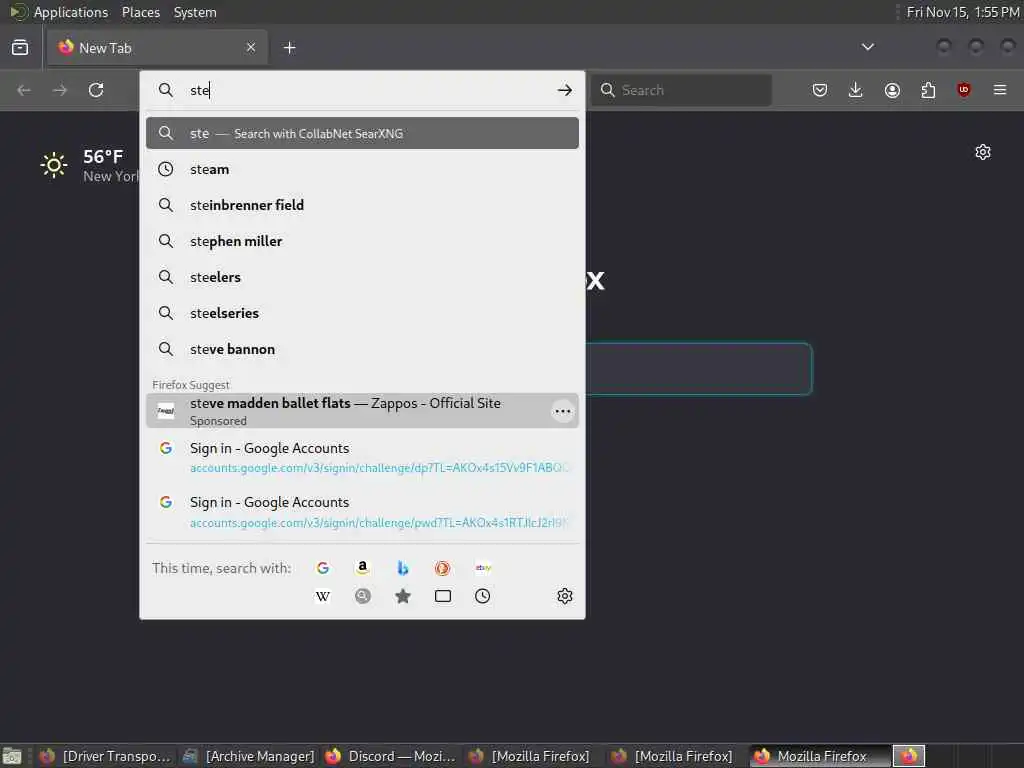1024x768 pixels.
Task: Open the Save to Pocket icon
Action: (x=820, y=90)
